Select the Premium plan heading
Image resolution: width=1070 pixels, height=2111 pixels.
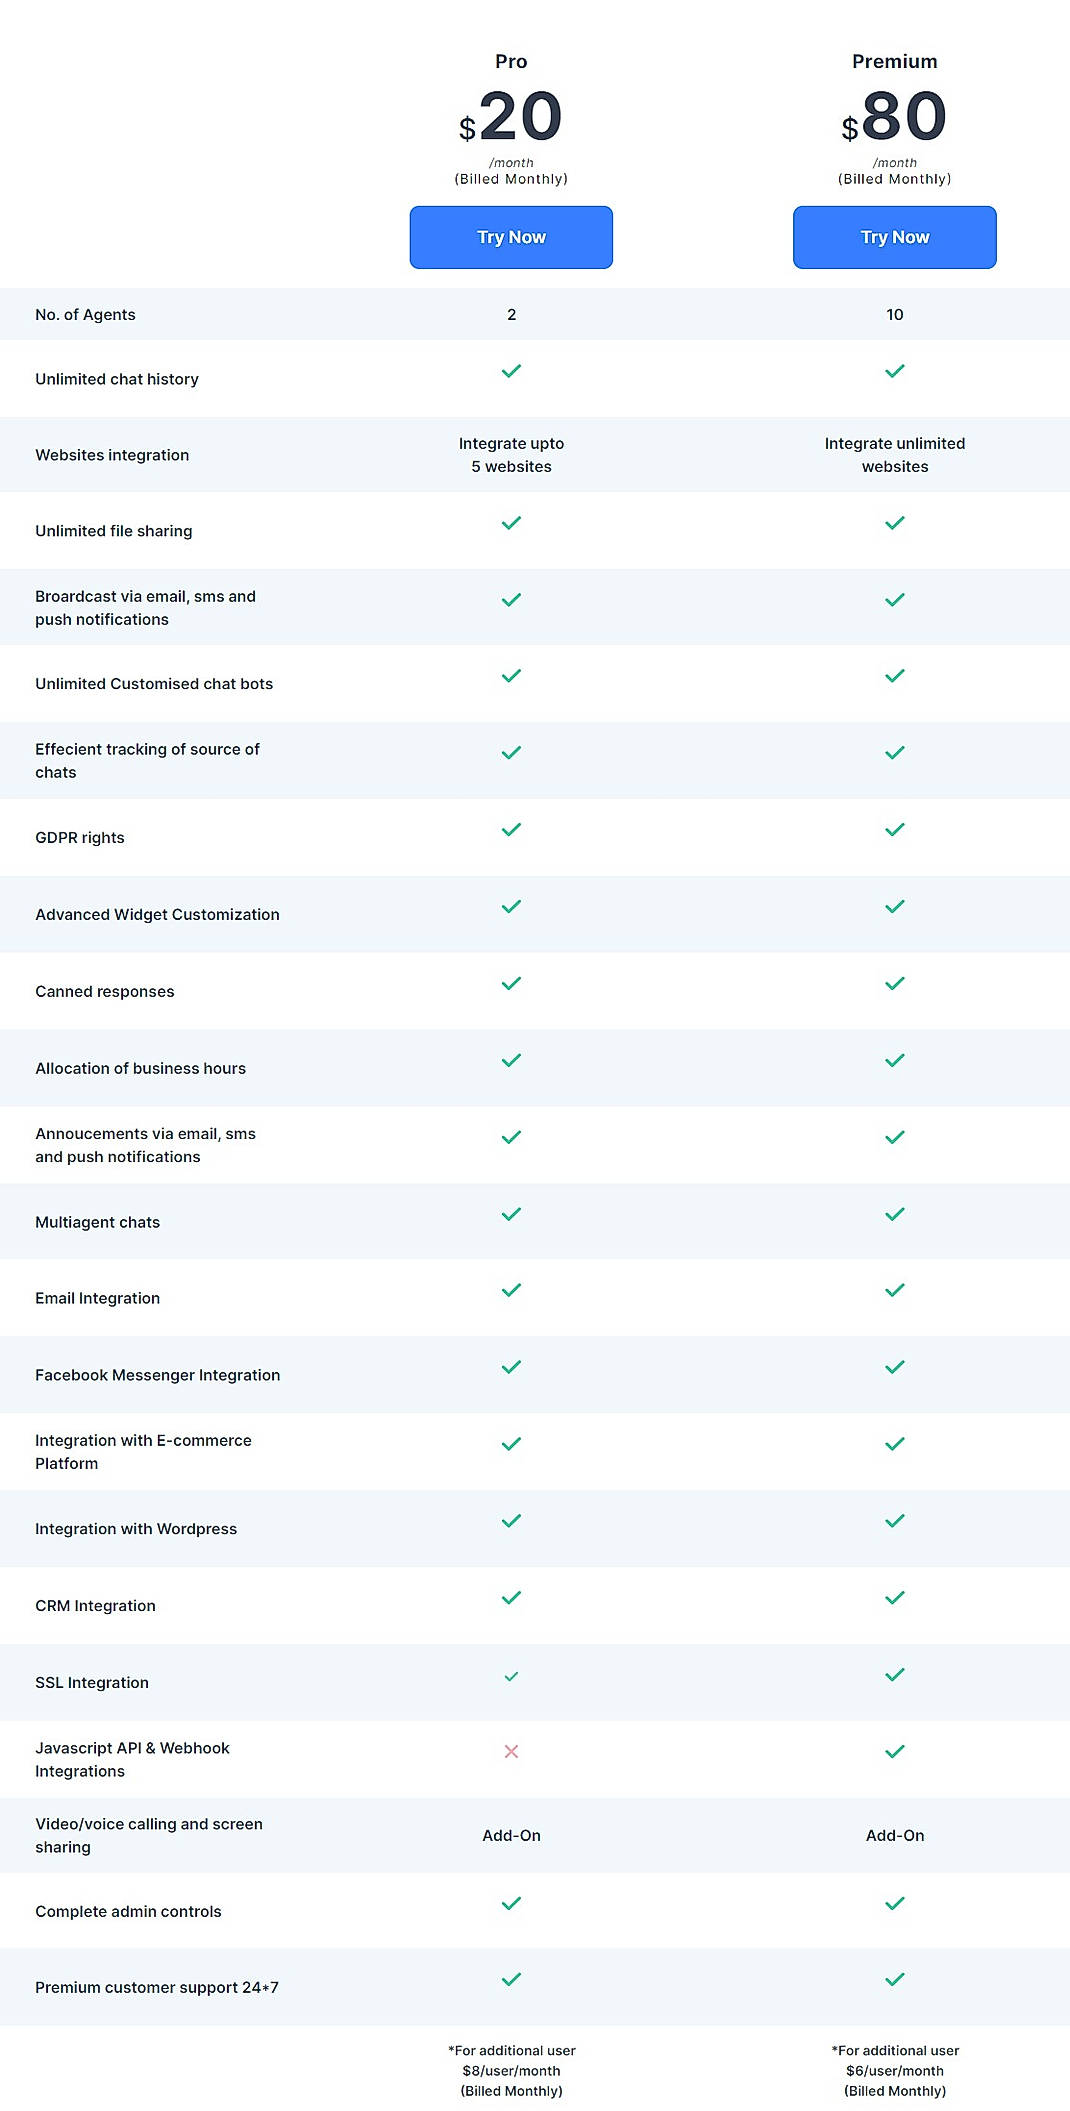893,61
